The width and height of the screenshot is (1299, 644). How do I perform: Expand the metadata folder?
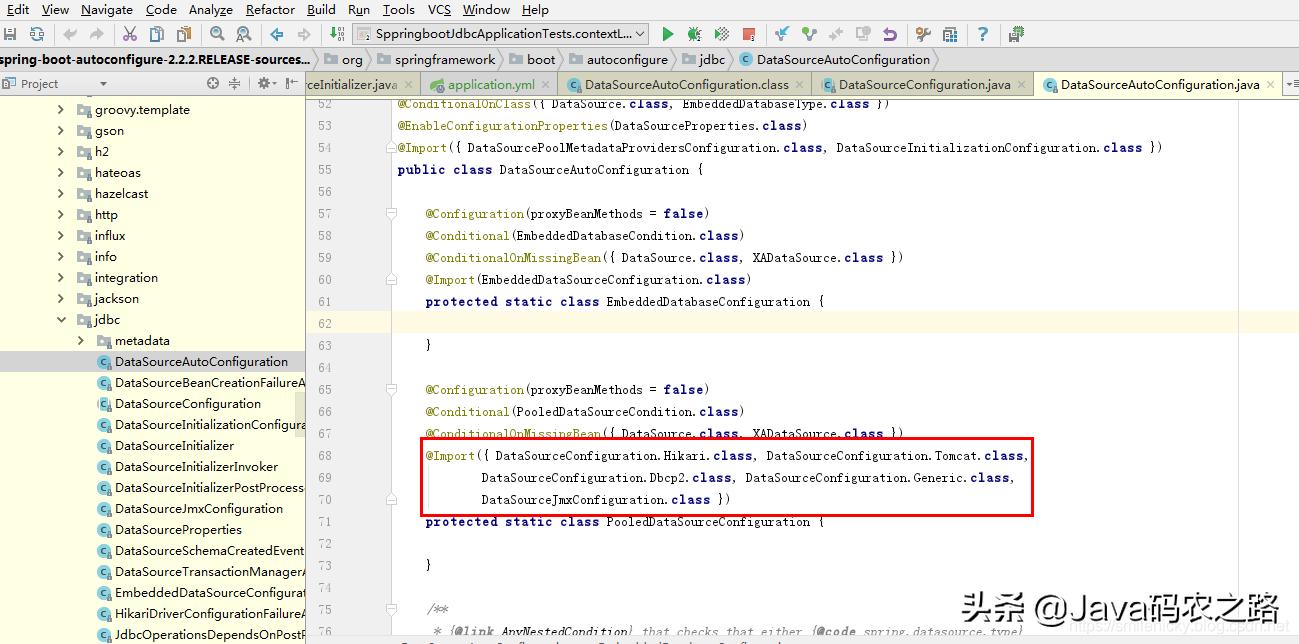coord(82,340)
